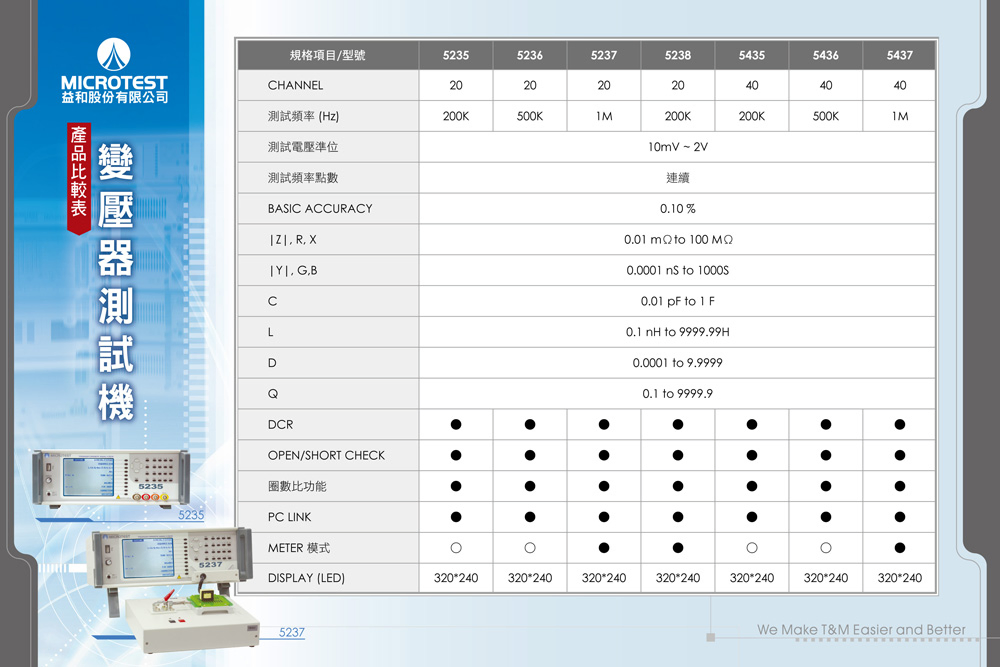This screenshot has height=667, width=1000.
Task: Click the 測試電壓準位 row label
Action: (303, 147)
